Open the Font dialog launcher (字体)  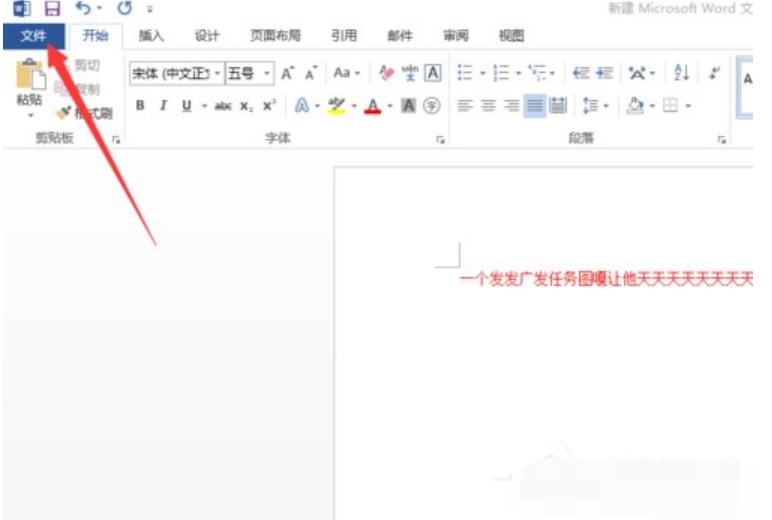coord(440,141)
